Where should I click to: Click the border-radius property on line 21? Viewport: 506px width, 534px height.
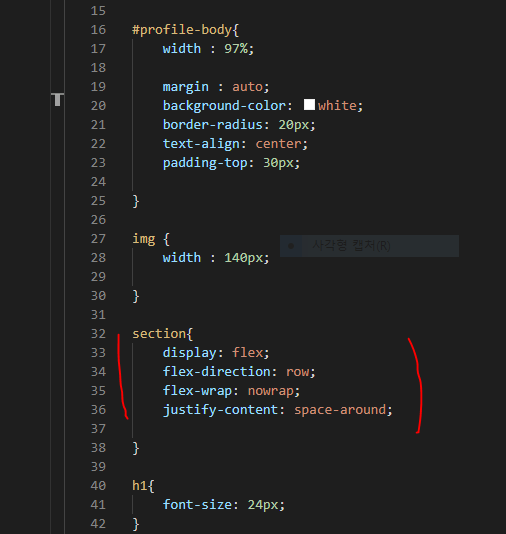tap(213, 125)
